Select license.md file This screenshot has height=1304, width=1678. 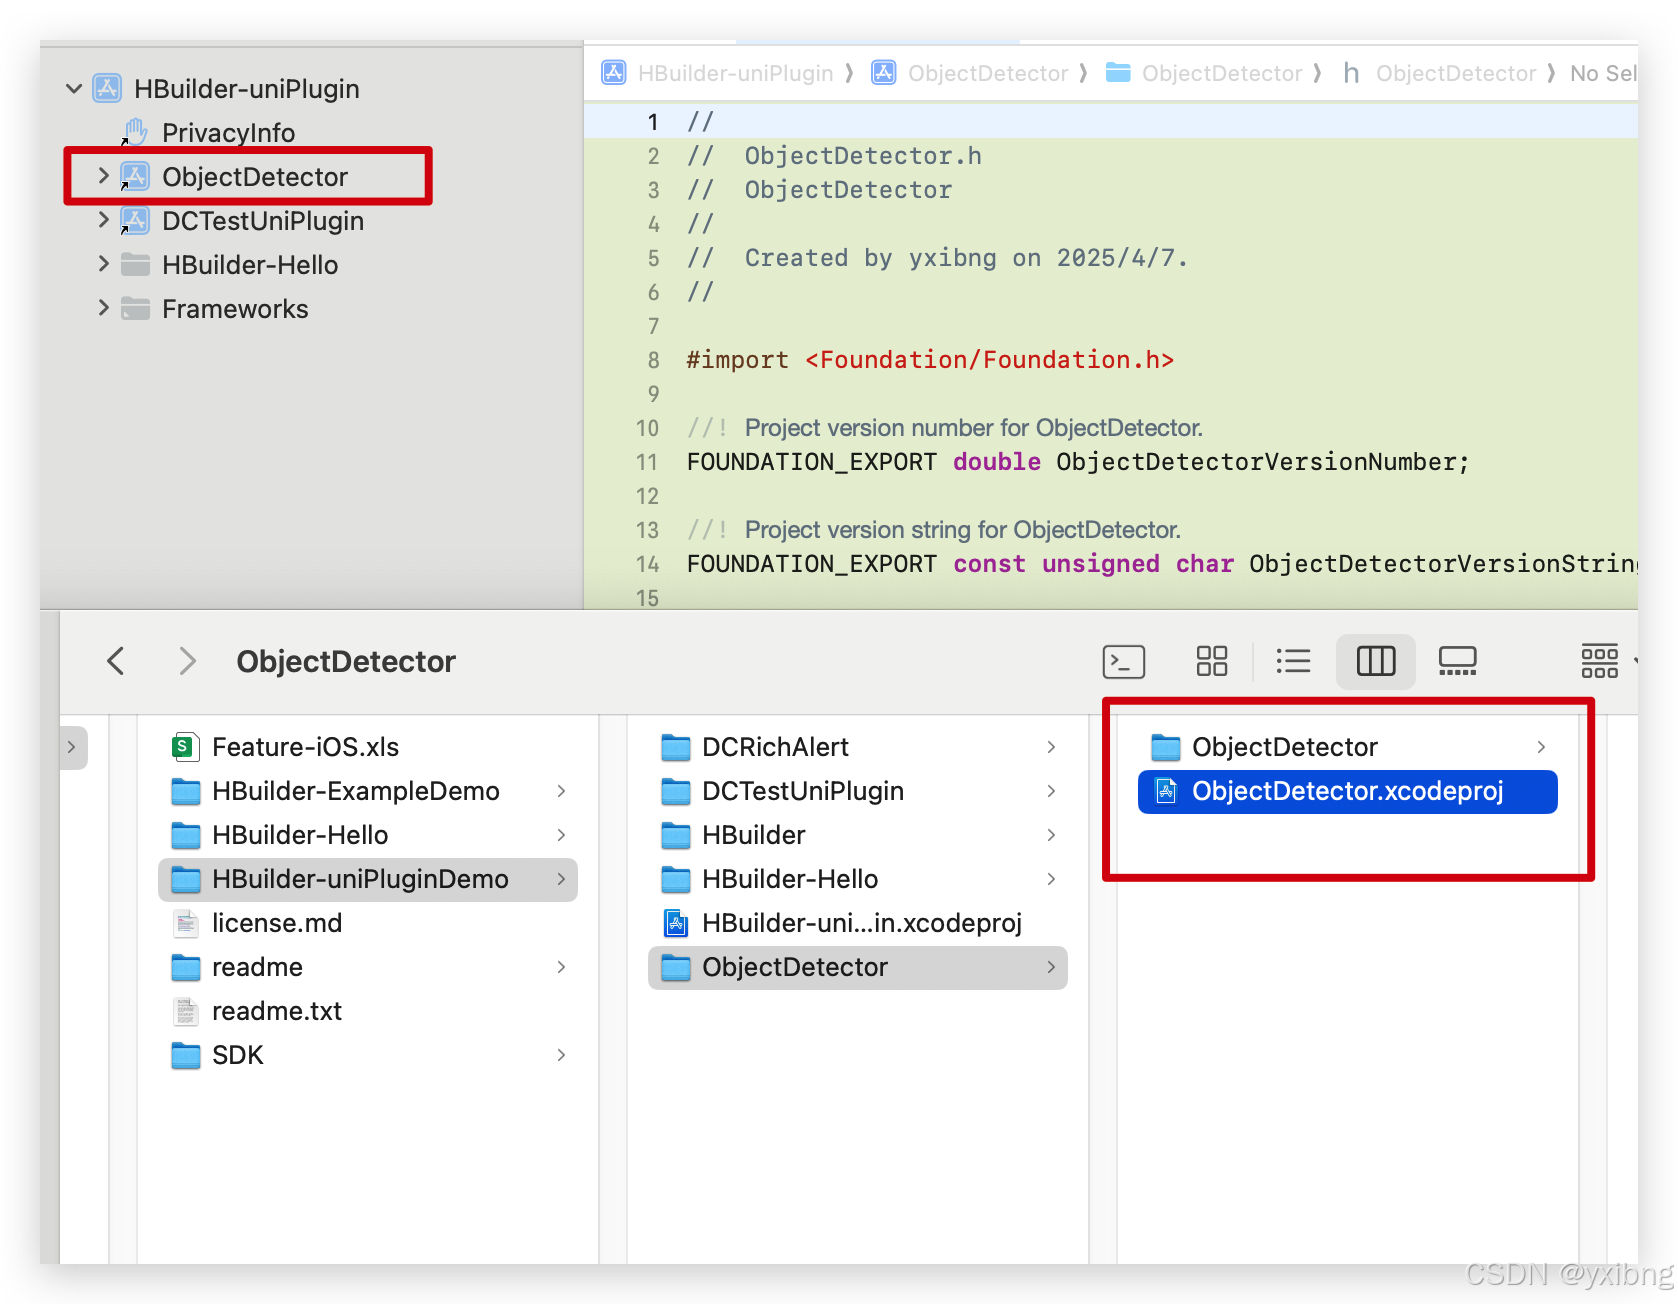click(x=277, y=923)
